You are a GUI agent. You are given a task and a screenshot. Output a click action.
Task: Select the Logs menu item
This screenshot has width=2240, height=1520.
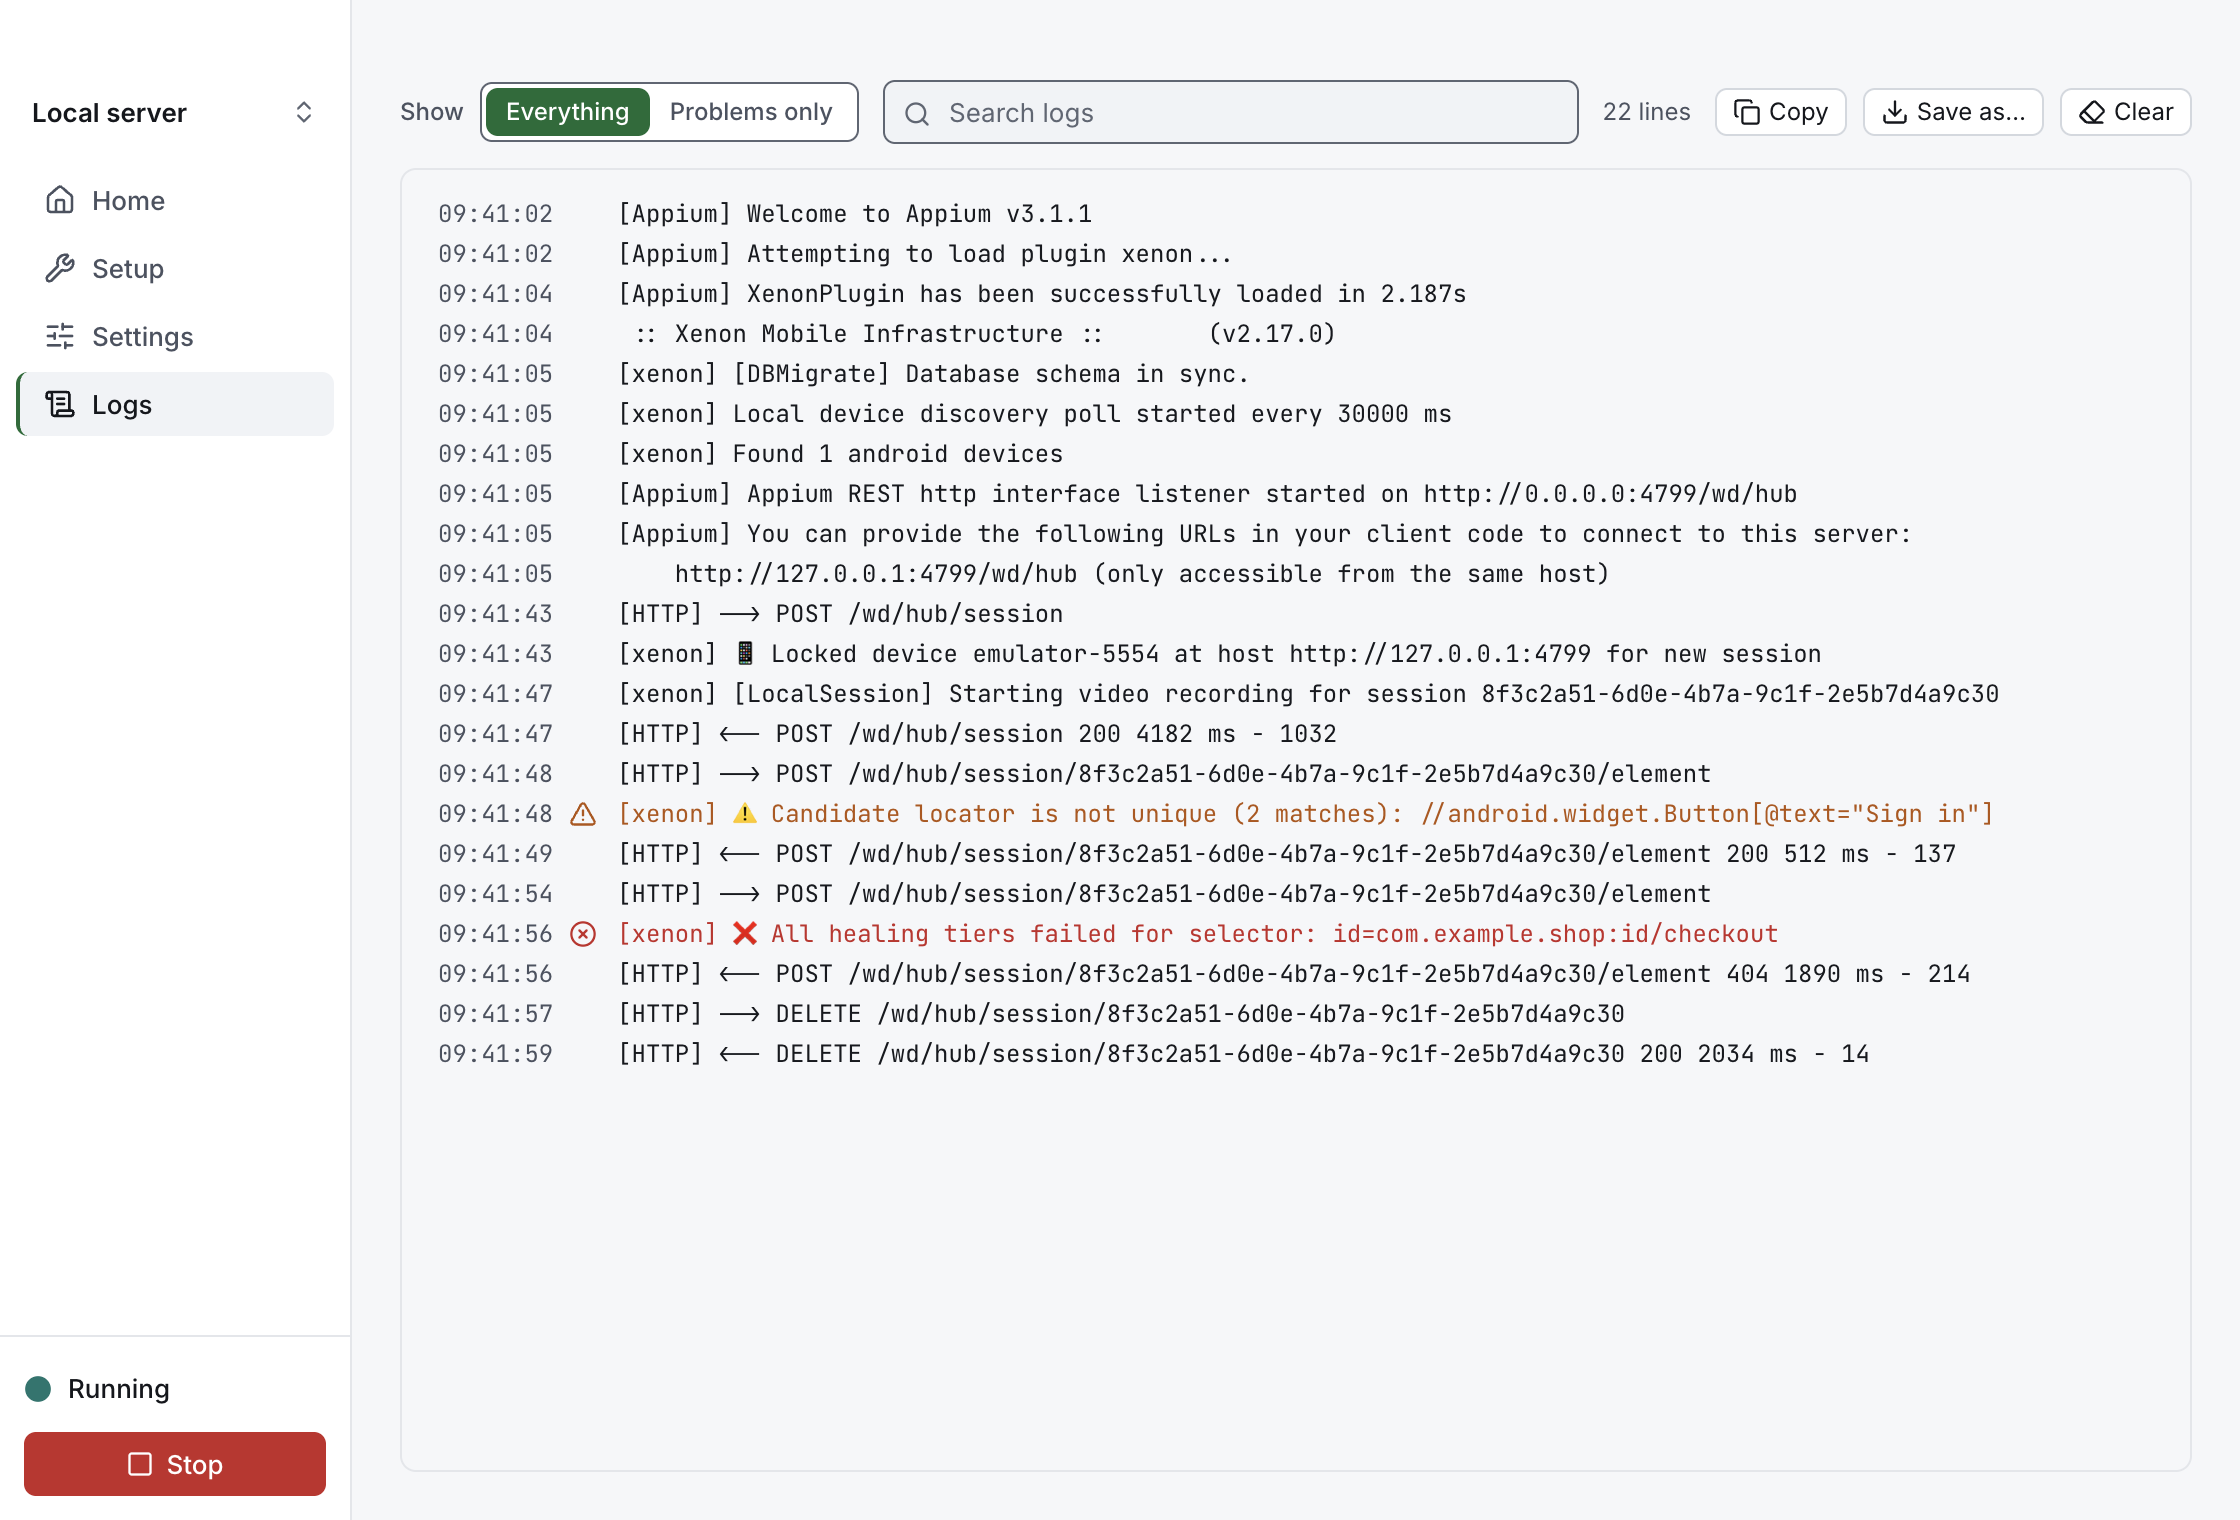[176, 404]
